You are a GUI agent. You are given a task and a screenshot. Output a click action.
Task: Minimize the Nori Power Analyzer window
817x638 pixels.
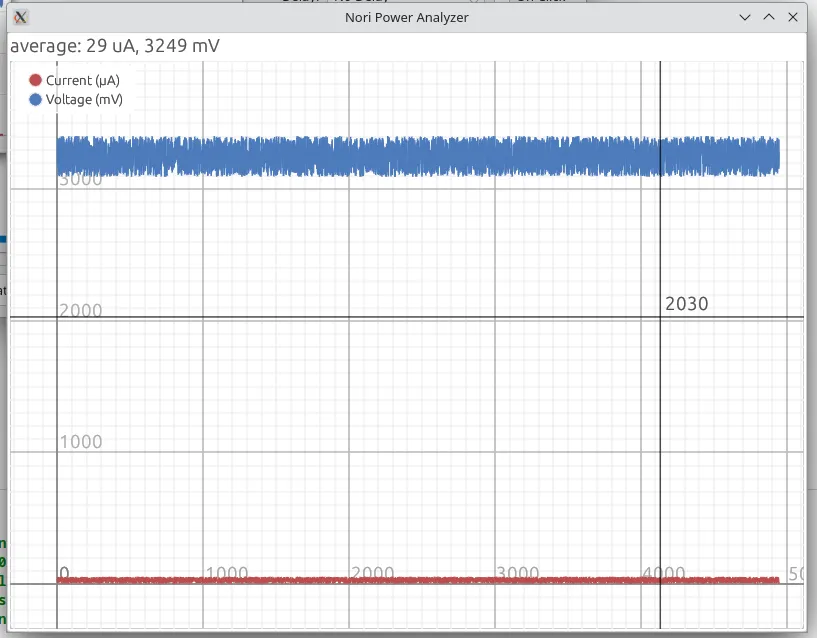745,17
